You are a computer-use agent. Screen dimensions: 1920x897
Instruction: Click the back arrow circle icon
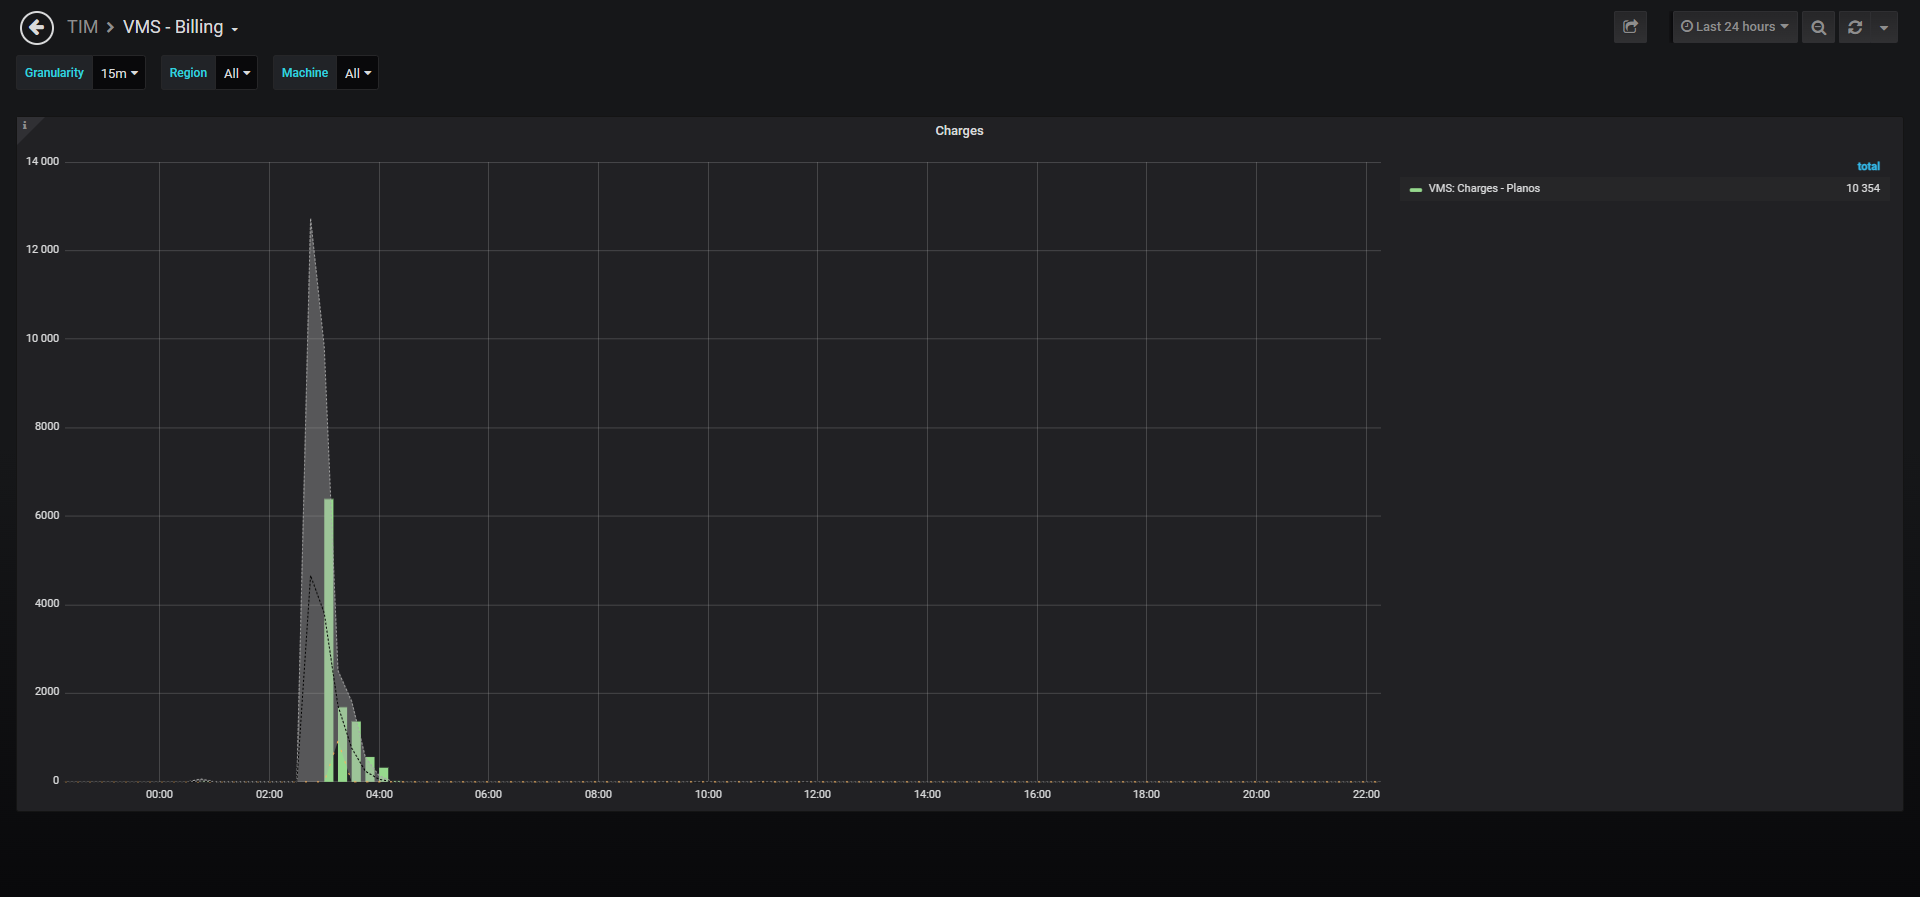(x=37, y=28)
